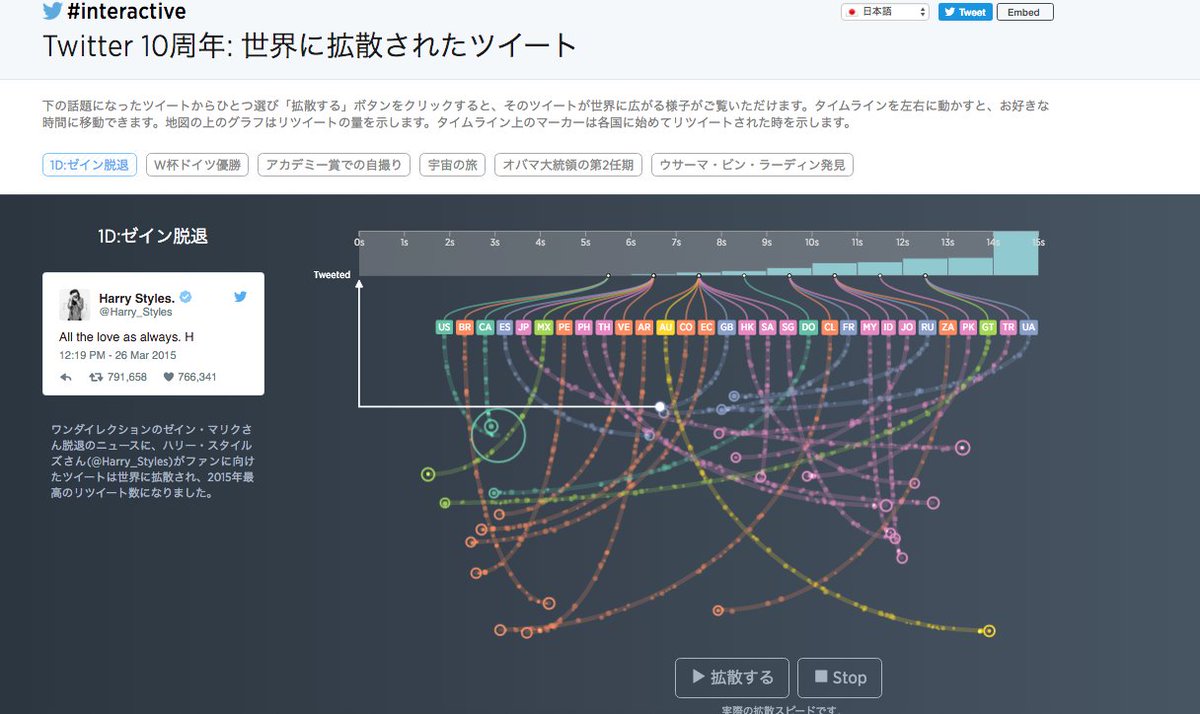Click the ES country marker

(x=504, y=327)
